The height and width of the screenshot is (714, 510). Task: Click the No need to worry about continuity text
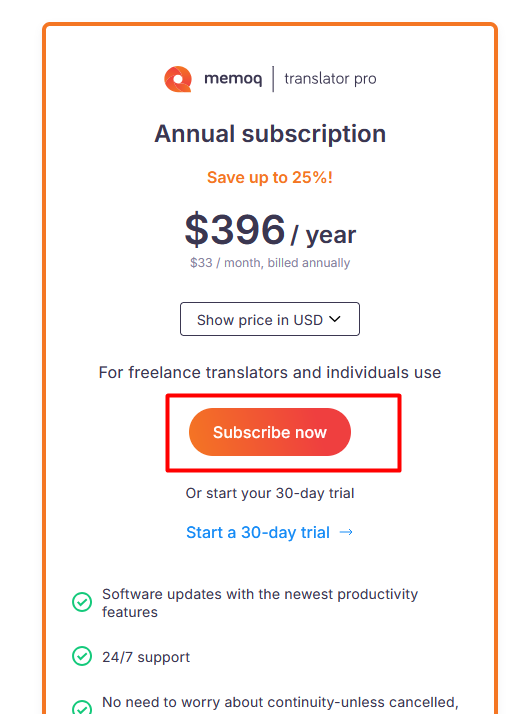pyautogui.click(x=280, y=704)
